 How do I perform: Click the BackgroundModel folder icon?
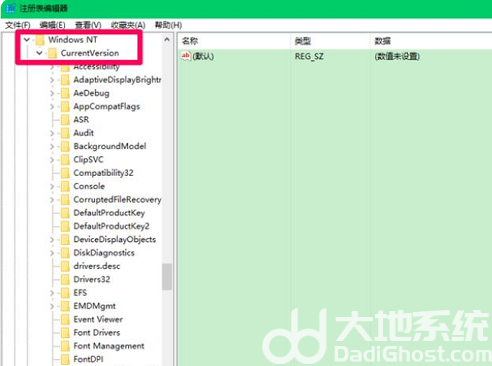(x=65, y=146)
